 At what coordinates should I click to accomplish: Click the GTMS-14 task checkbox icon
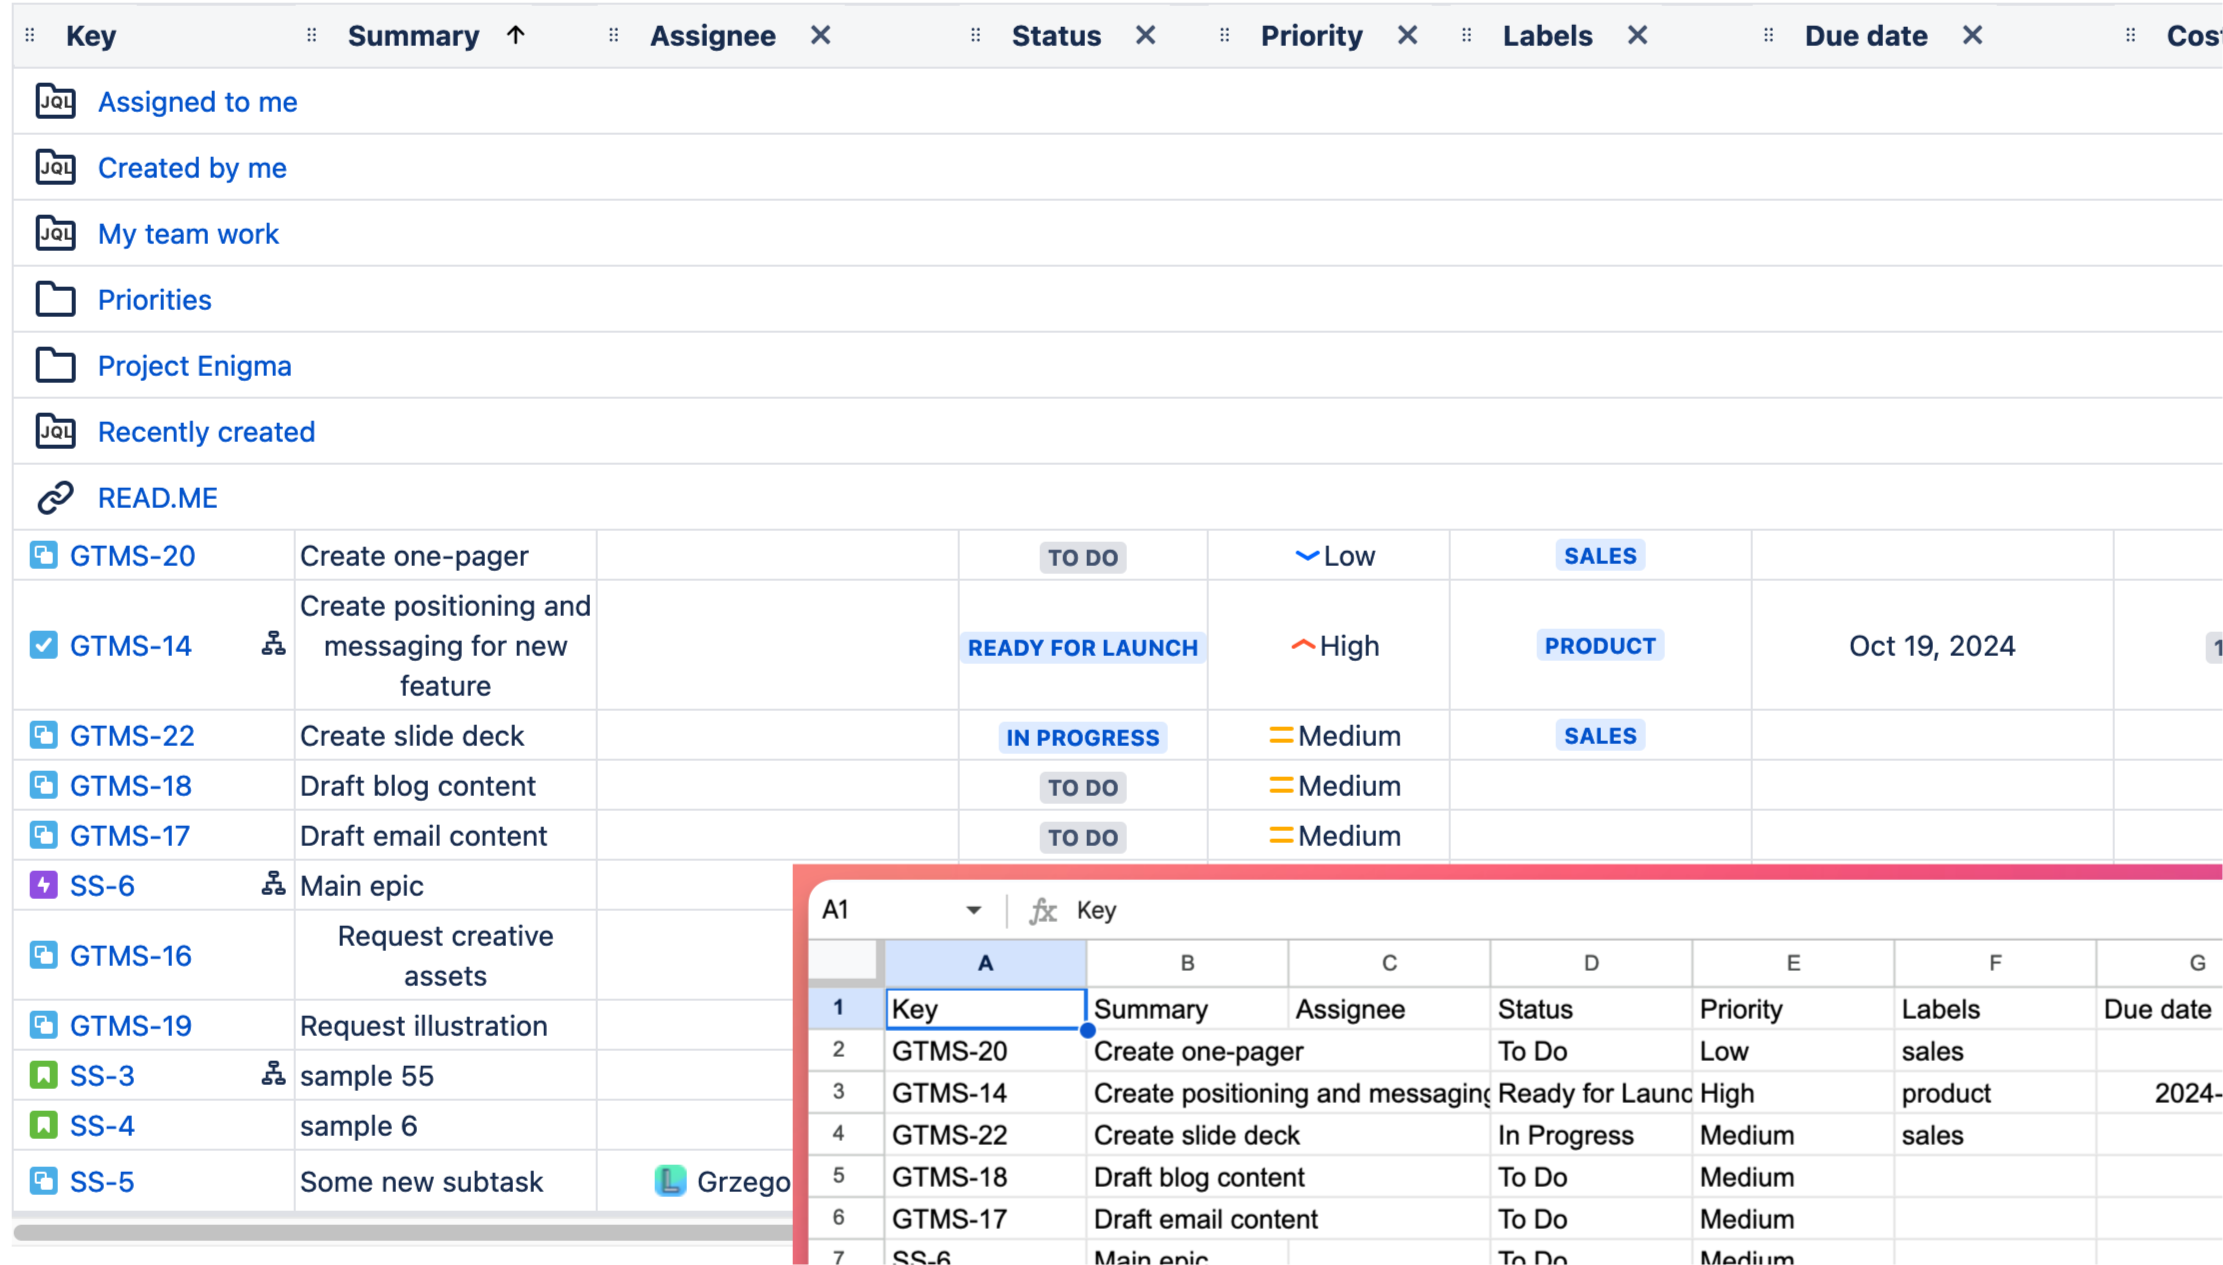click(43, 645)
